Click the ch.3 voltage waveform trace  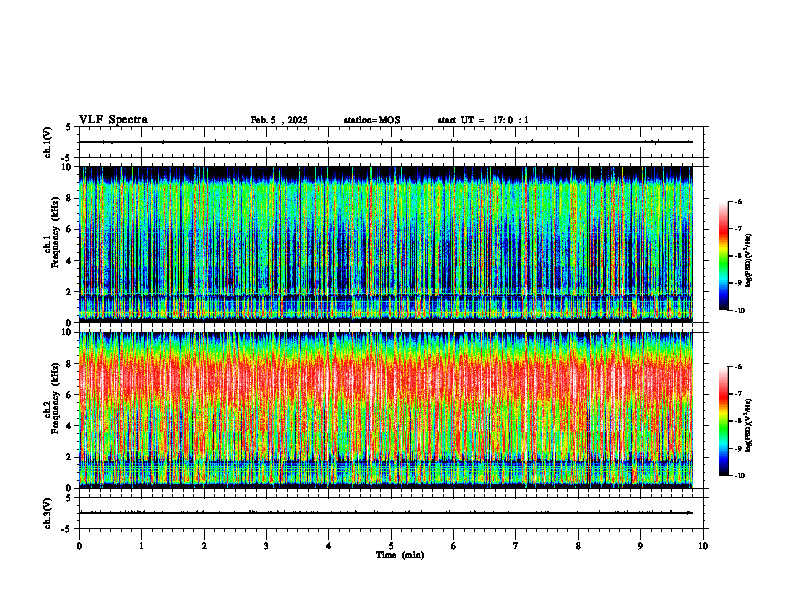[386, 513]
